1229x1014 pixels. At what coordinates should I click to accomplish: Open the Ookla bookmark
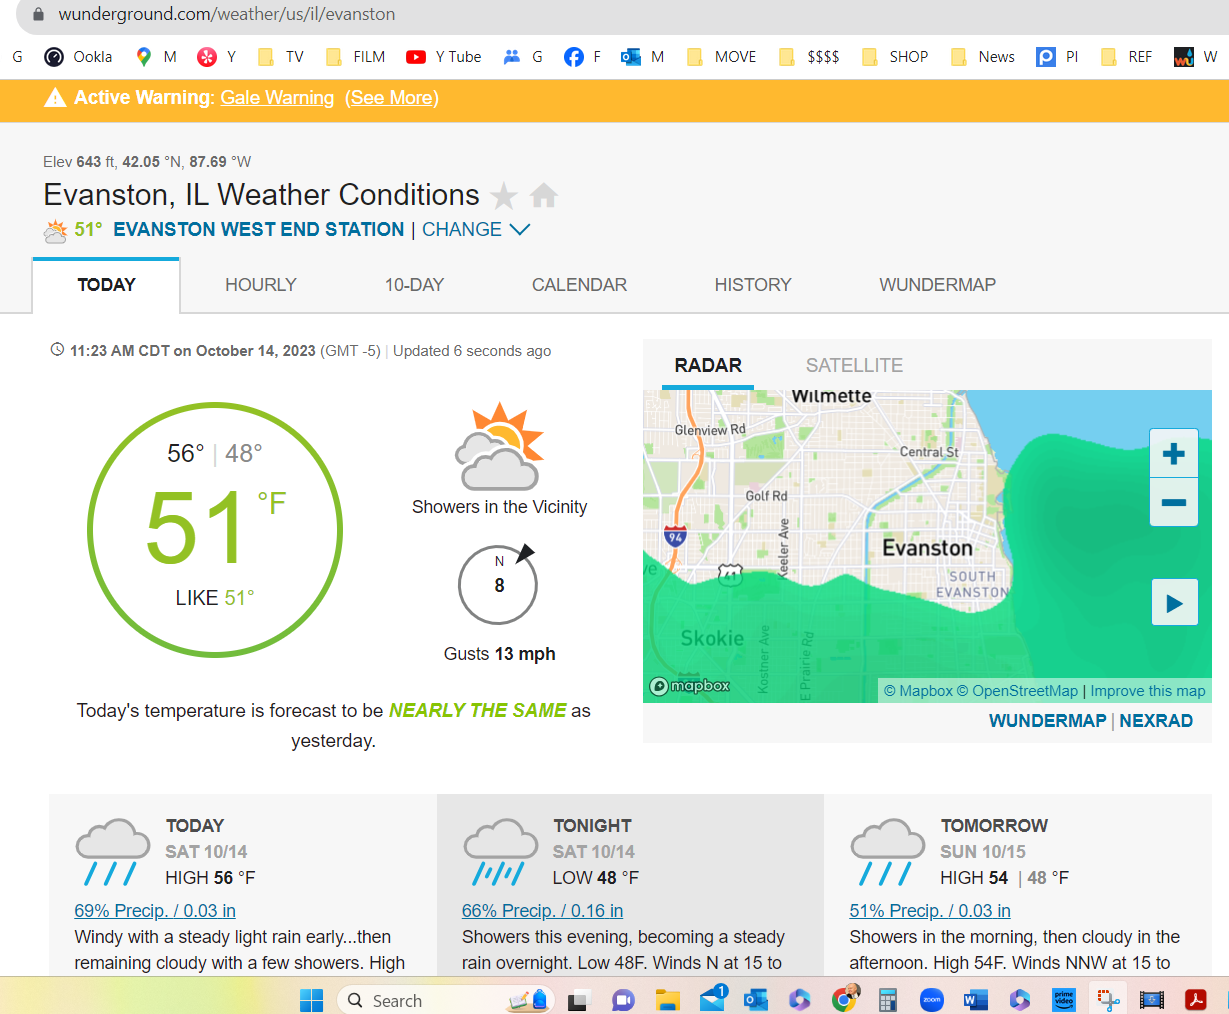78,57
